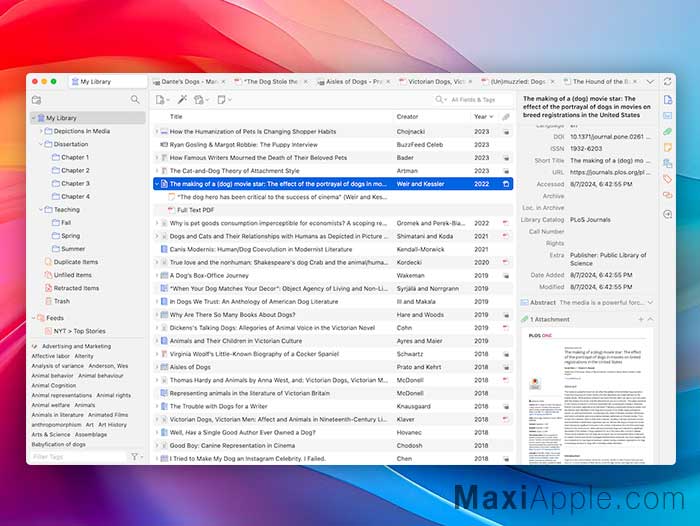Click the New Item document icon

point(159,100)
